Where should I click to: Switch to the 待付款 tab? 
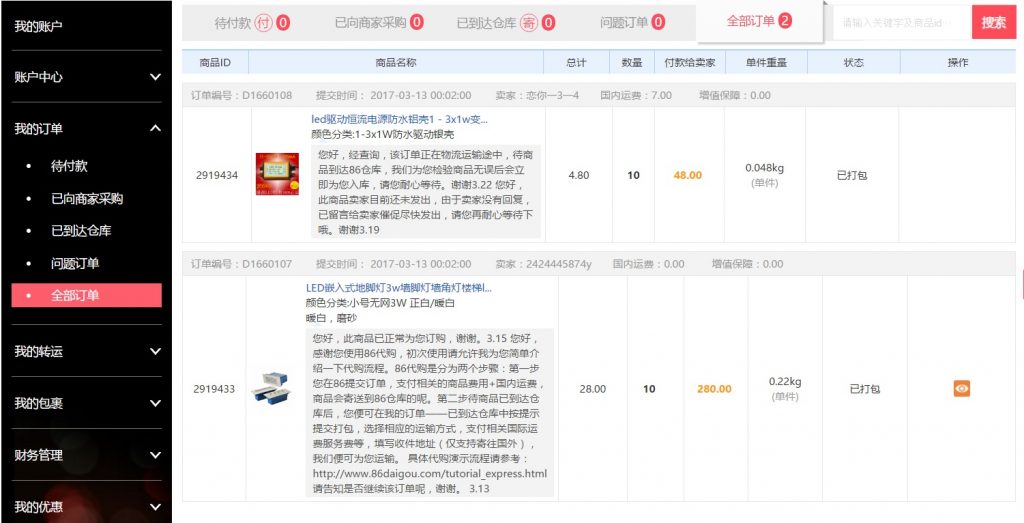251,23
